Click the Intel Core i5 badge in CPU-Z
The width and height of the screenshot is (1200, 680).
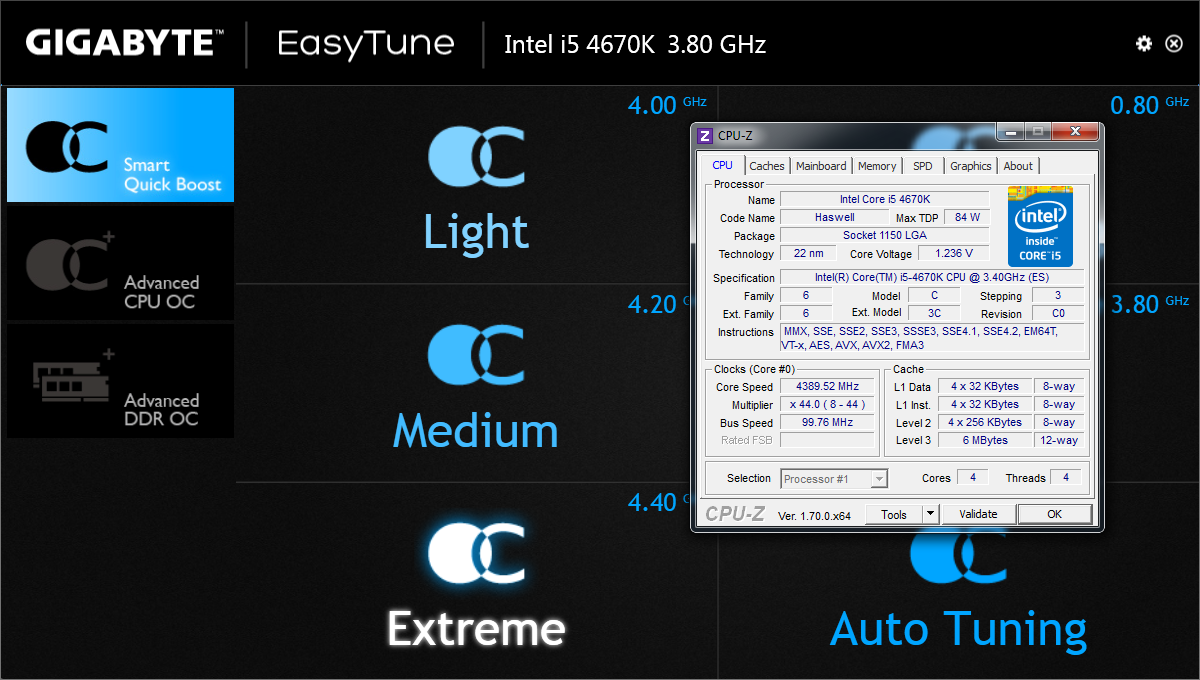pos(1040,226)
